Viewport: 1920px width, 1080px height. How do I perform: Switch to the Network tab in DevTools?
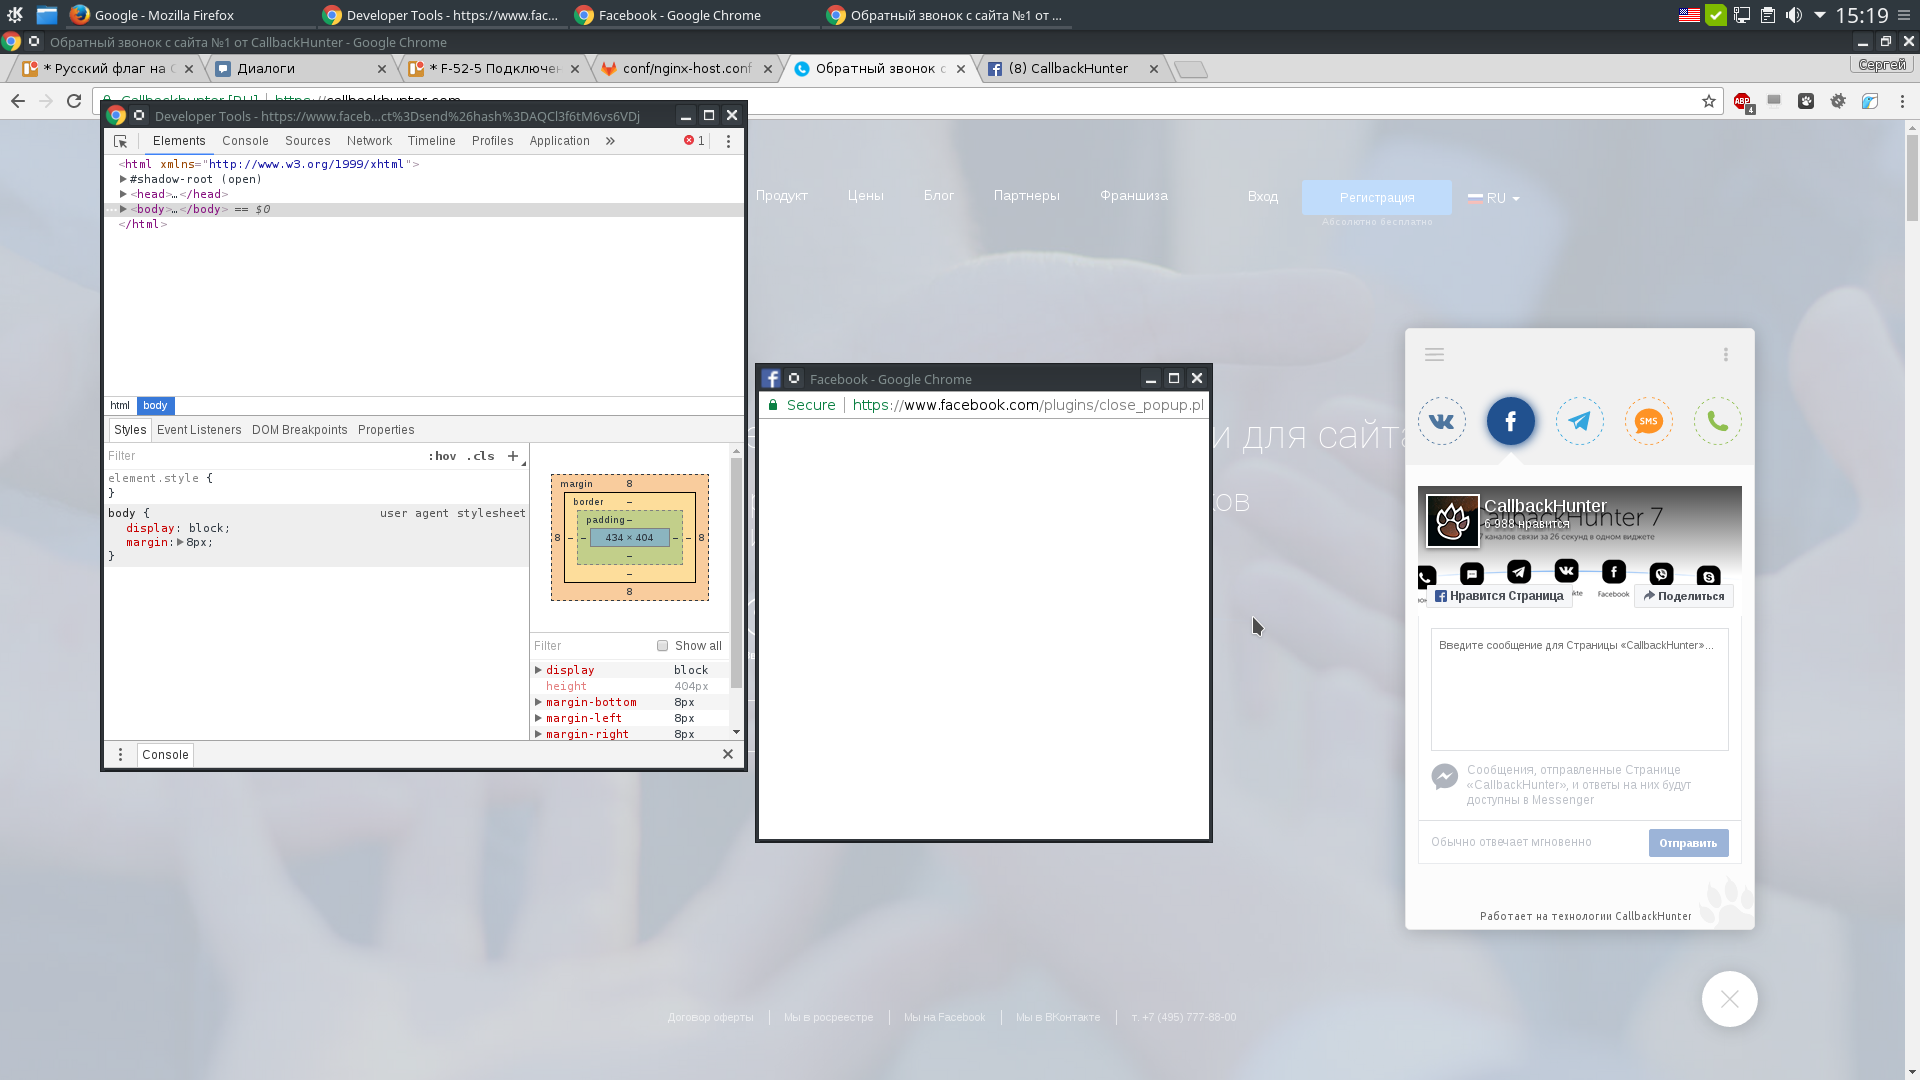[369, 141]
